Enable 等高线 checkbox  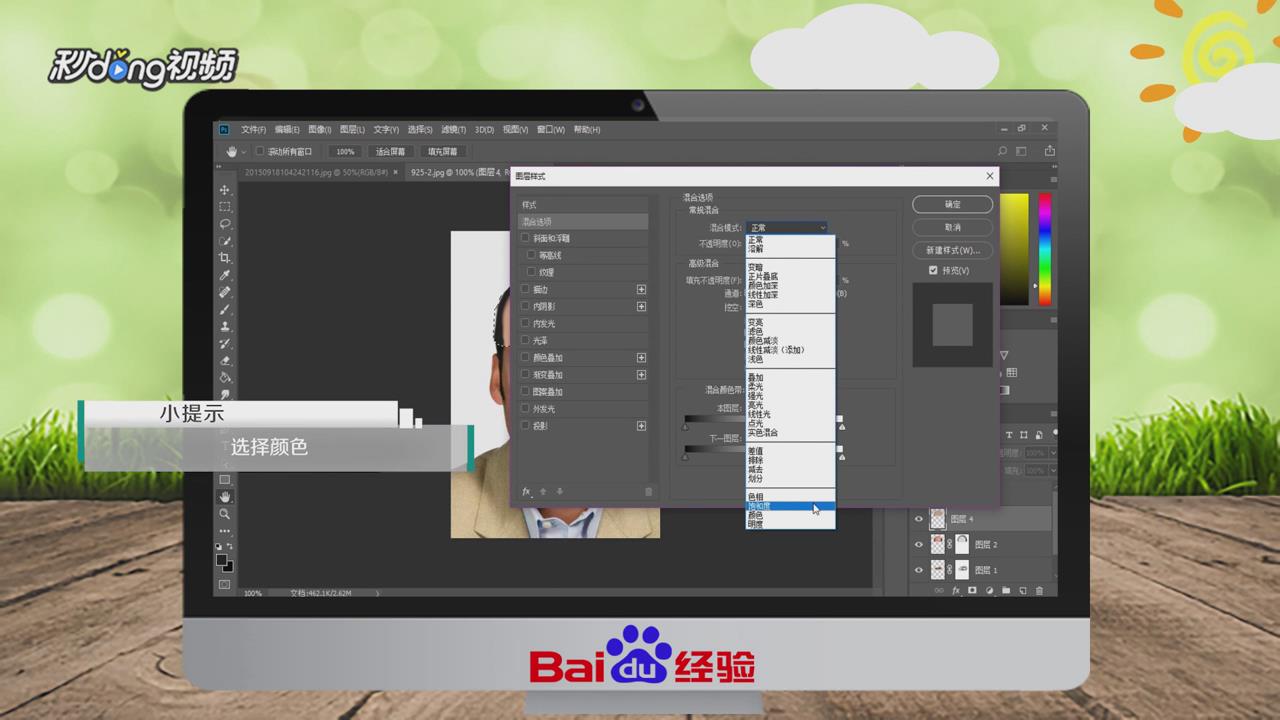pyautogui.click(x=531, y=255)
